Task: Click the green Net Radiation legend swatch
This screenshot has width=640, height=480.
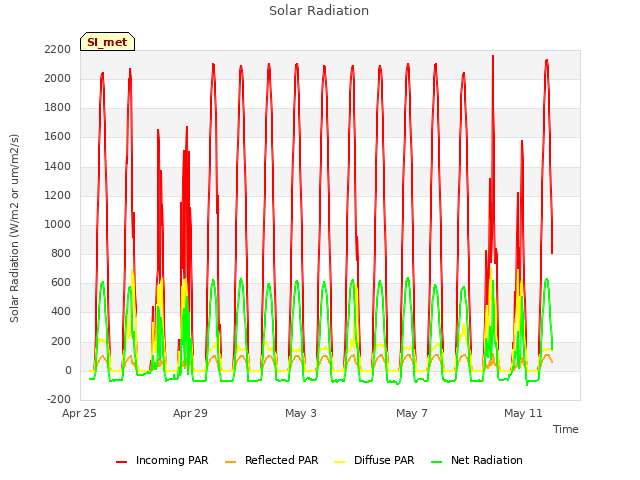Action: click(x=437, y=462)
